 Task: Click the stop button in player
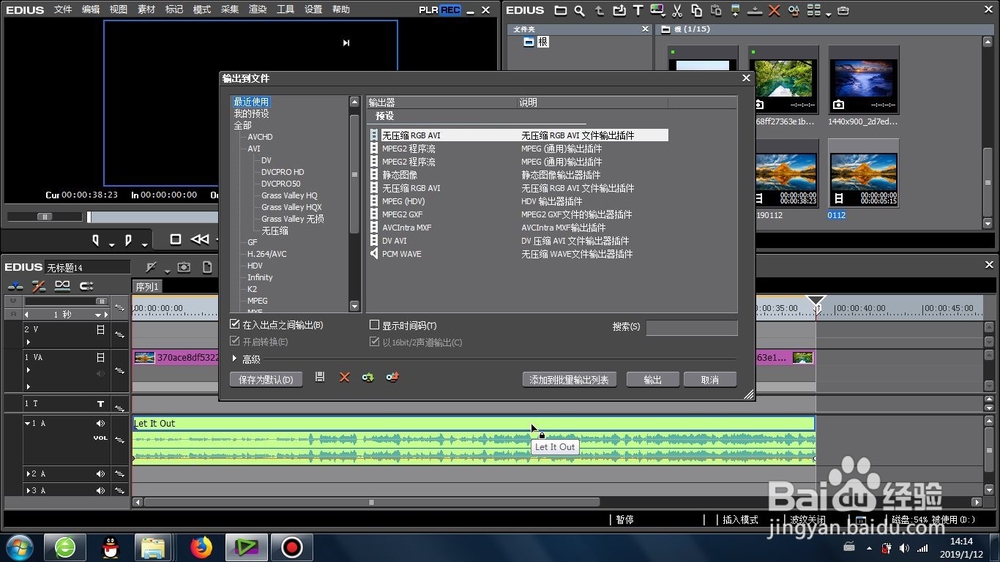(175, 239)
